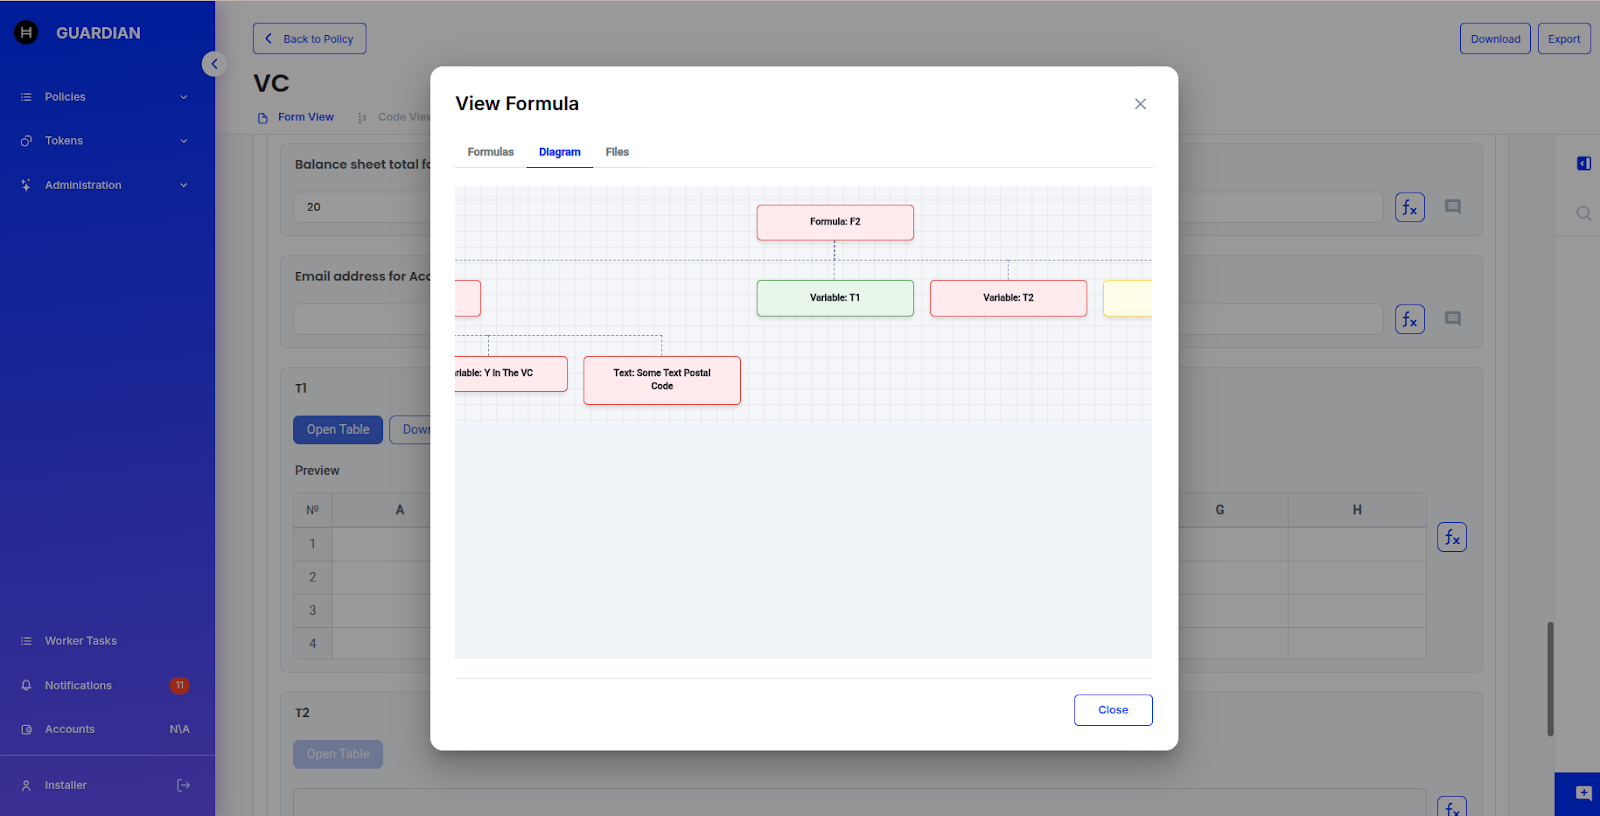Switch to the Formulas tab
This screenshot has height=816, width=1600.
[x=490, y=152]
